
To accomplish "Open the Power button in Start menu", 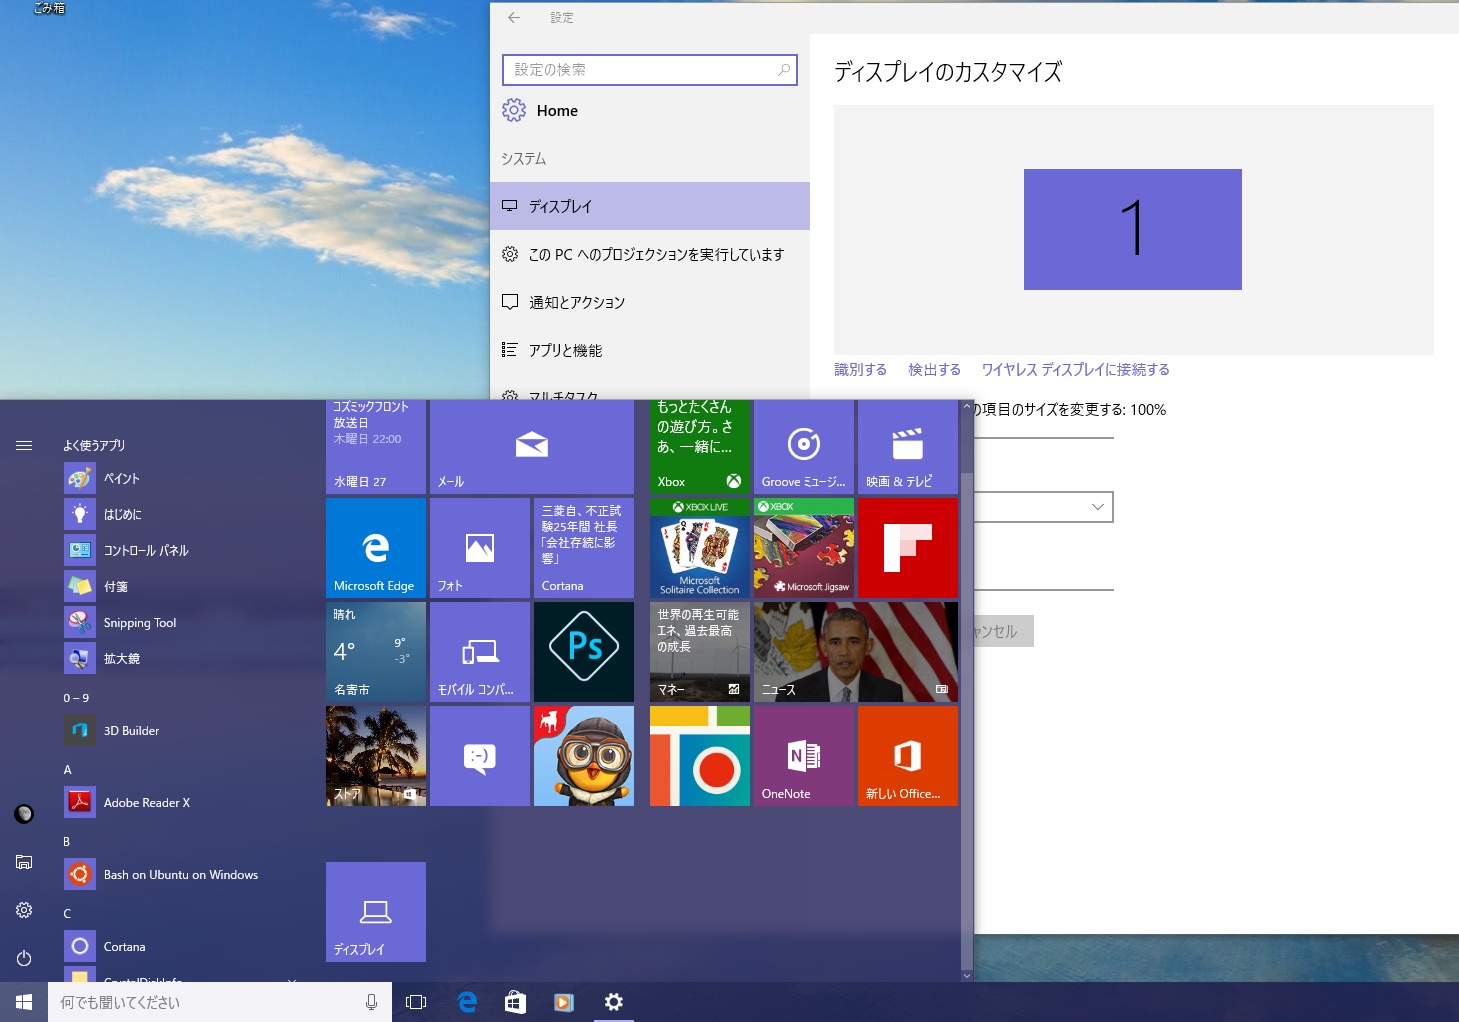I will pos(24,958).
